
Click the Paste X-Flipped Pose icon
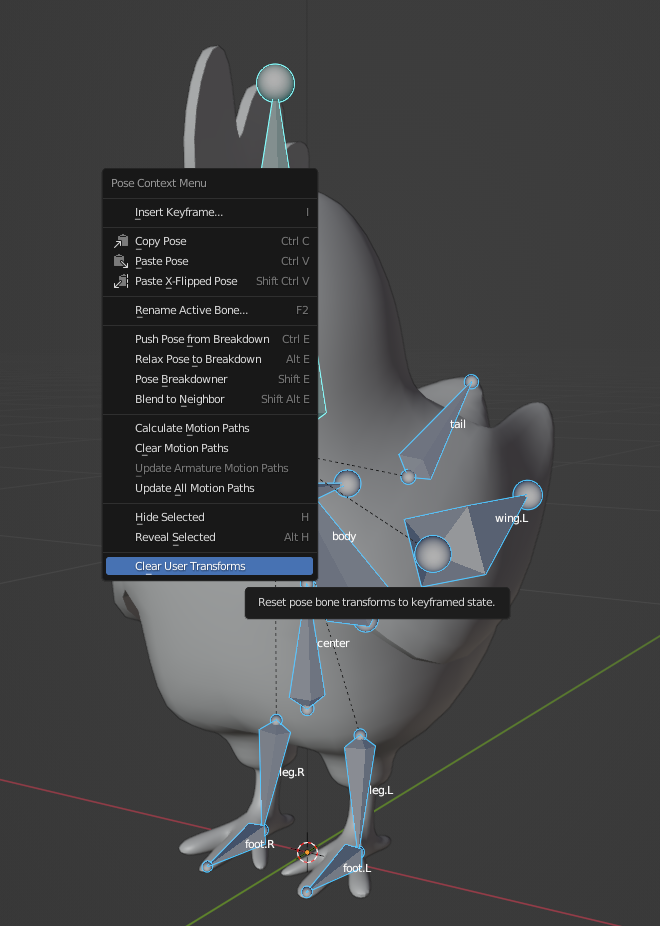[121, 281]
